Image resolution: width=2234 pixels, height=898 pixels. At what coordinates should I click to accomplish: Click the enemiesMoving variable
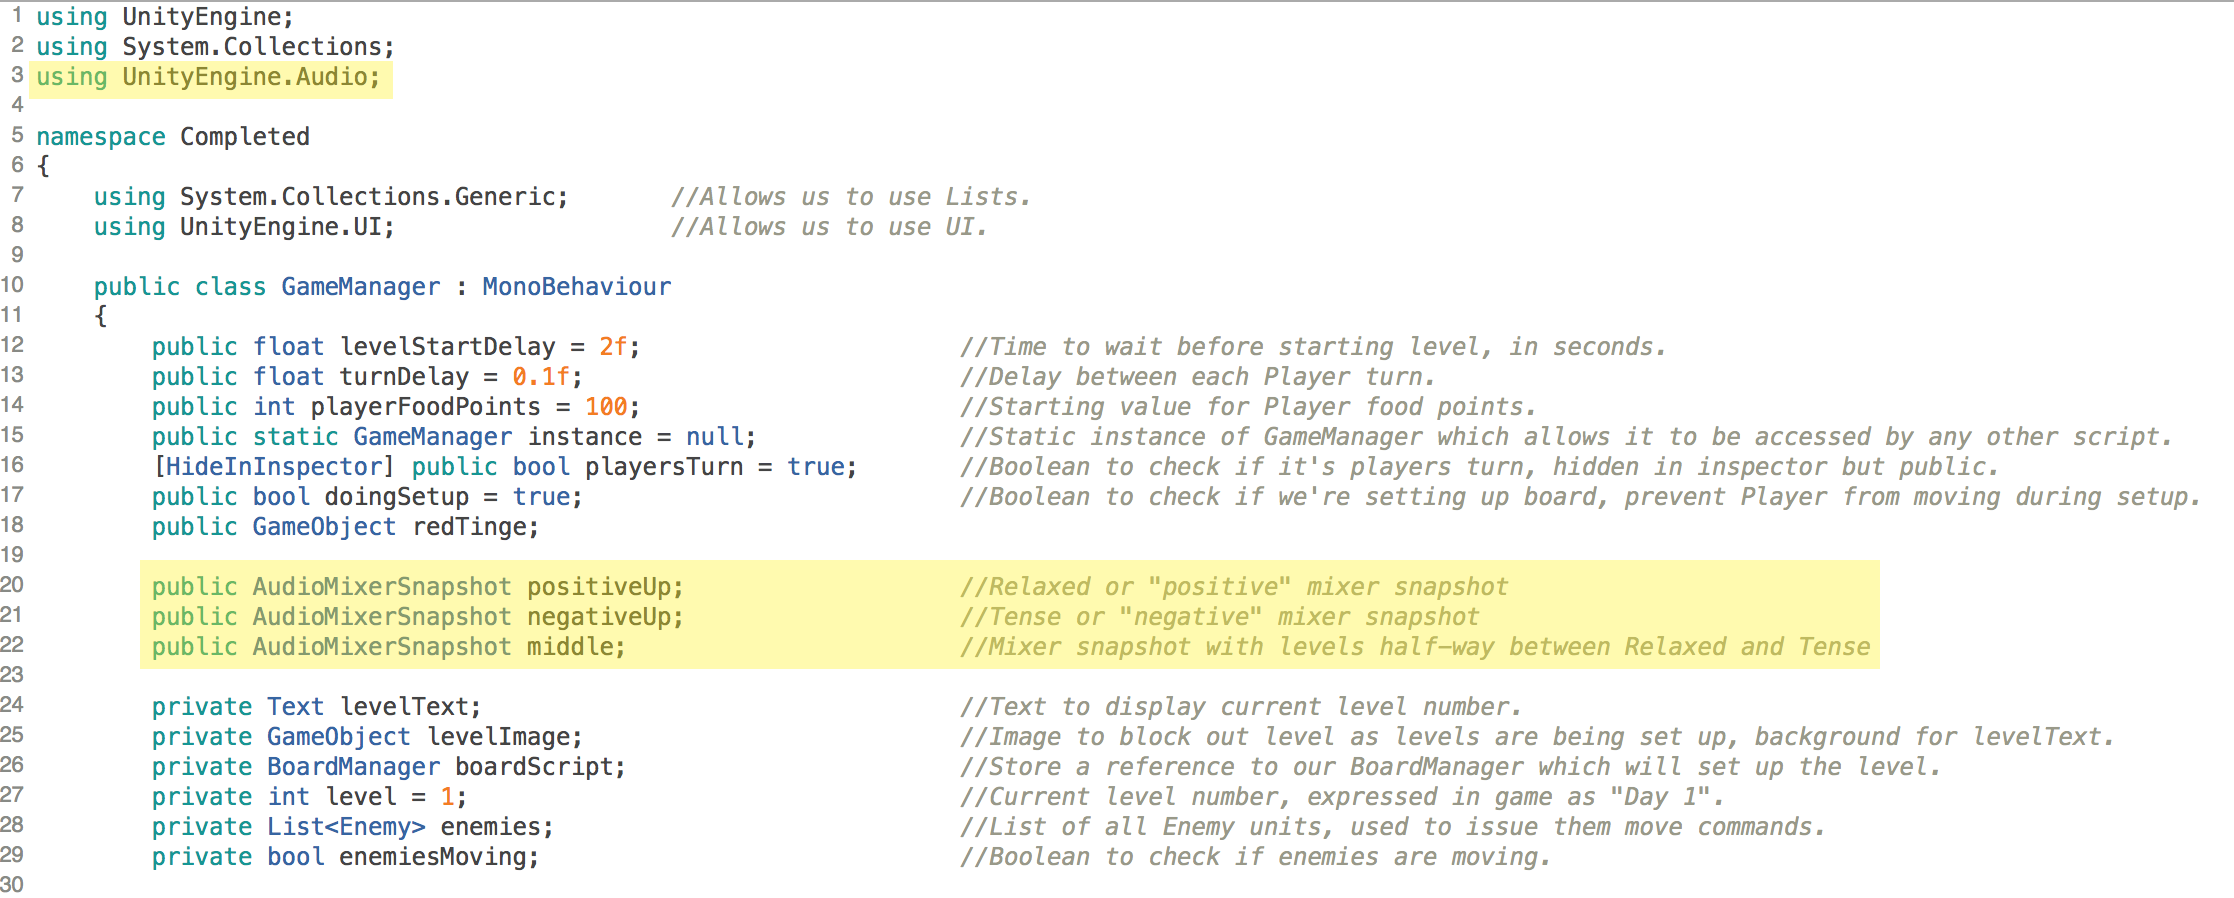[x=433, y=857]
